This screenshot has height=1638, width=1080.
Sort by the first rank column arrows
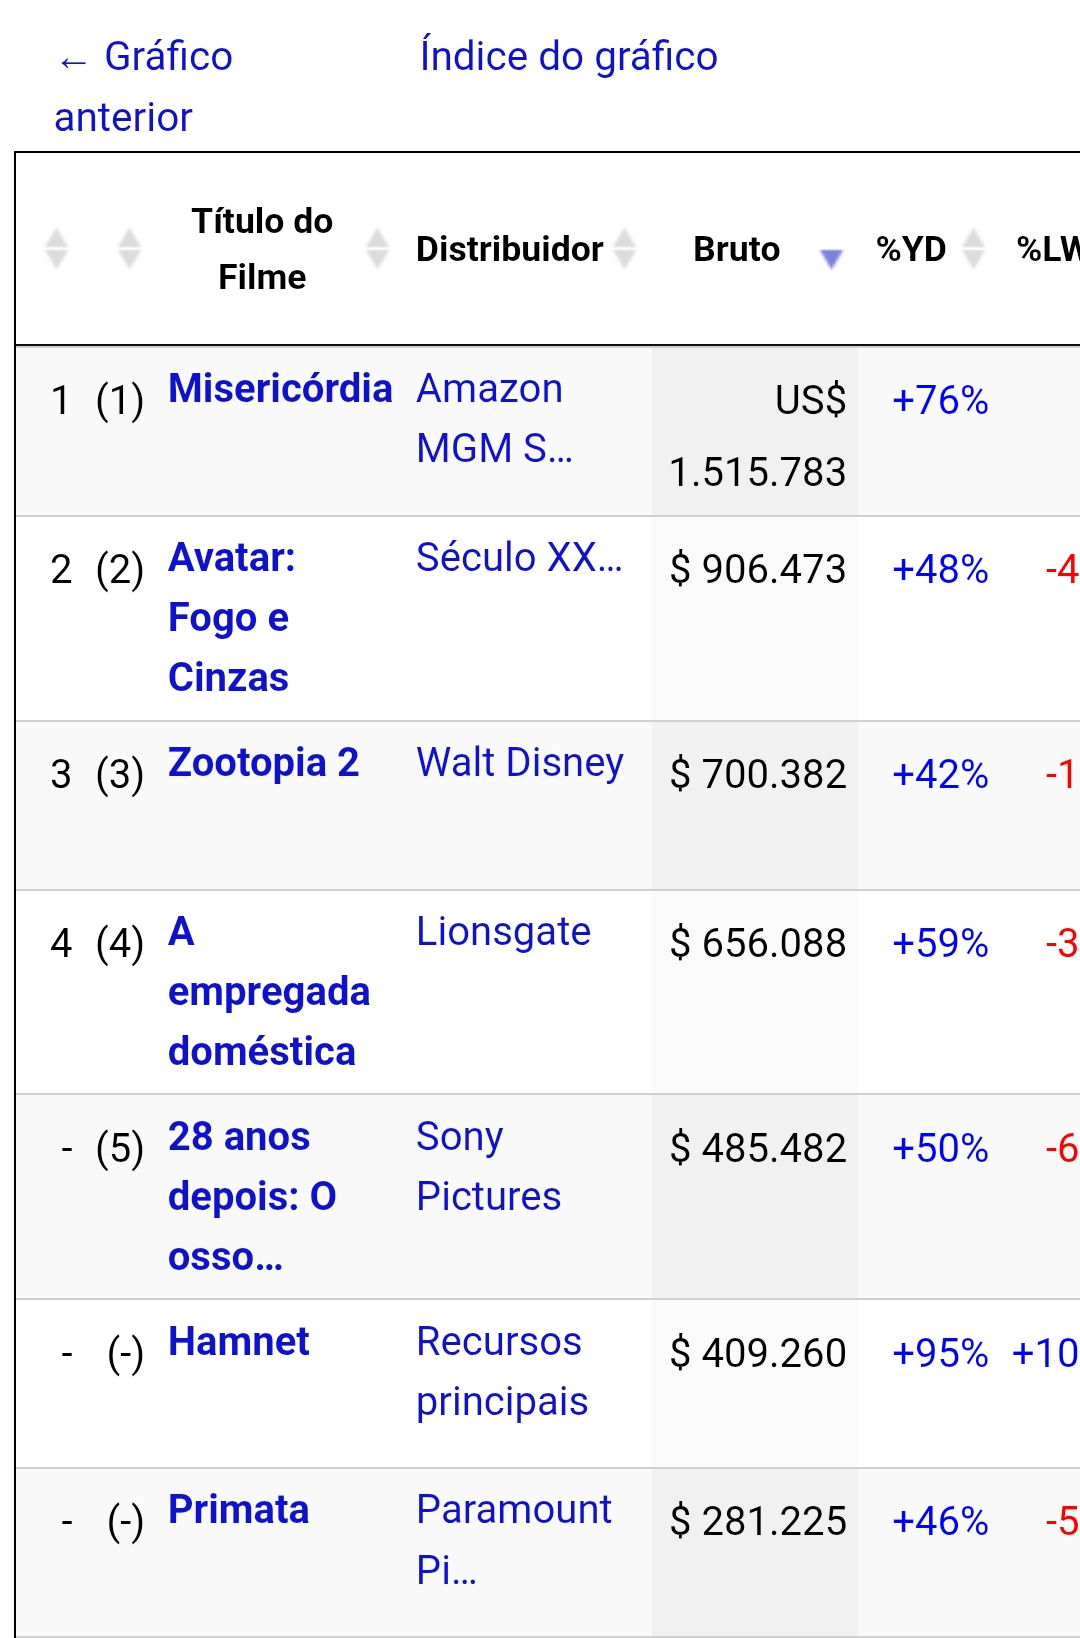(x=57, y=248)
